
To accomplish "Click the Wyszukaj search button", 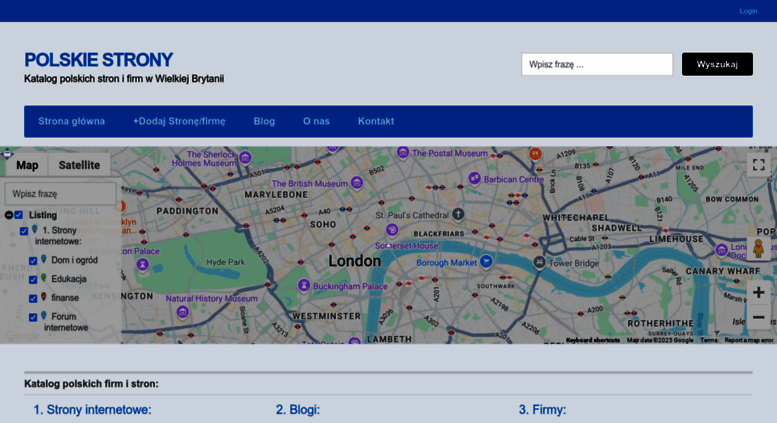I will tap(717, 64).
